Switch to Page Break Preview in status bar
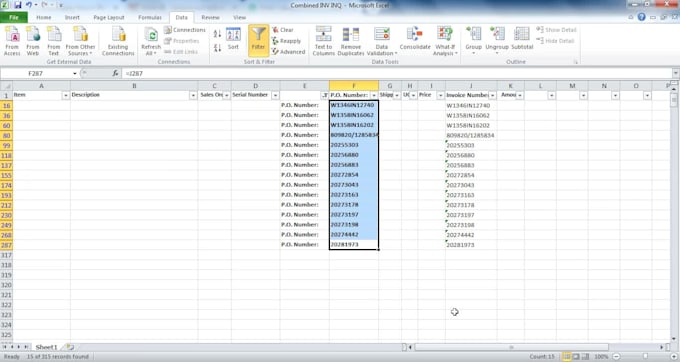 point(585,357)
